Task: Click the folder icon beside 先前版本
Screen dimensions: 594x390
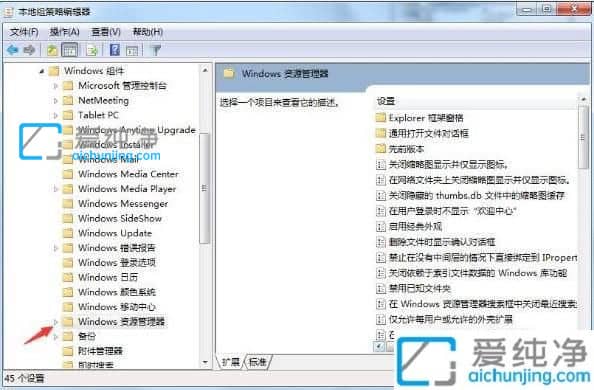Action: (x=380, y=149)
